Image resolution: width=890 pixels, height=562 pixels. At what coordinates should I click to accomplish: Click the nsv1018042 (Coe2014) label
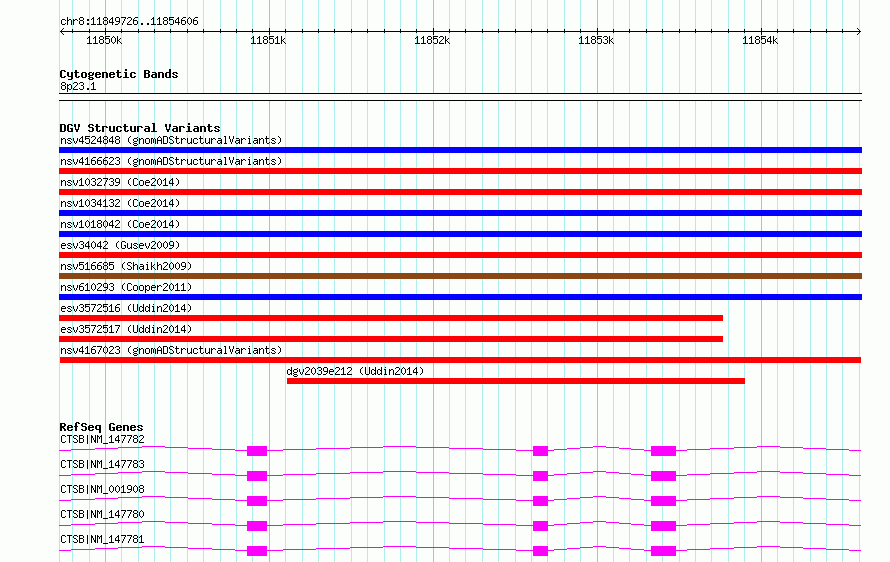click(120, 224)
